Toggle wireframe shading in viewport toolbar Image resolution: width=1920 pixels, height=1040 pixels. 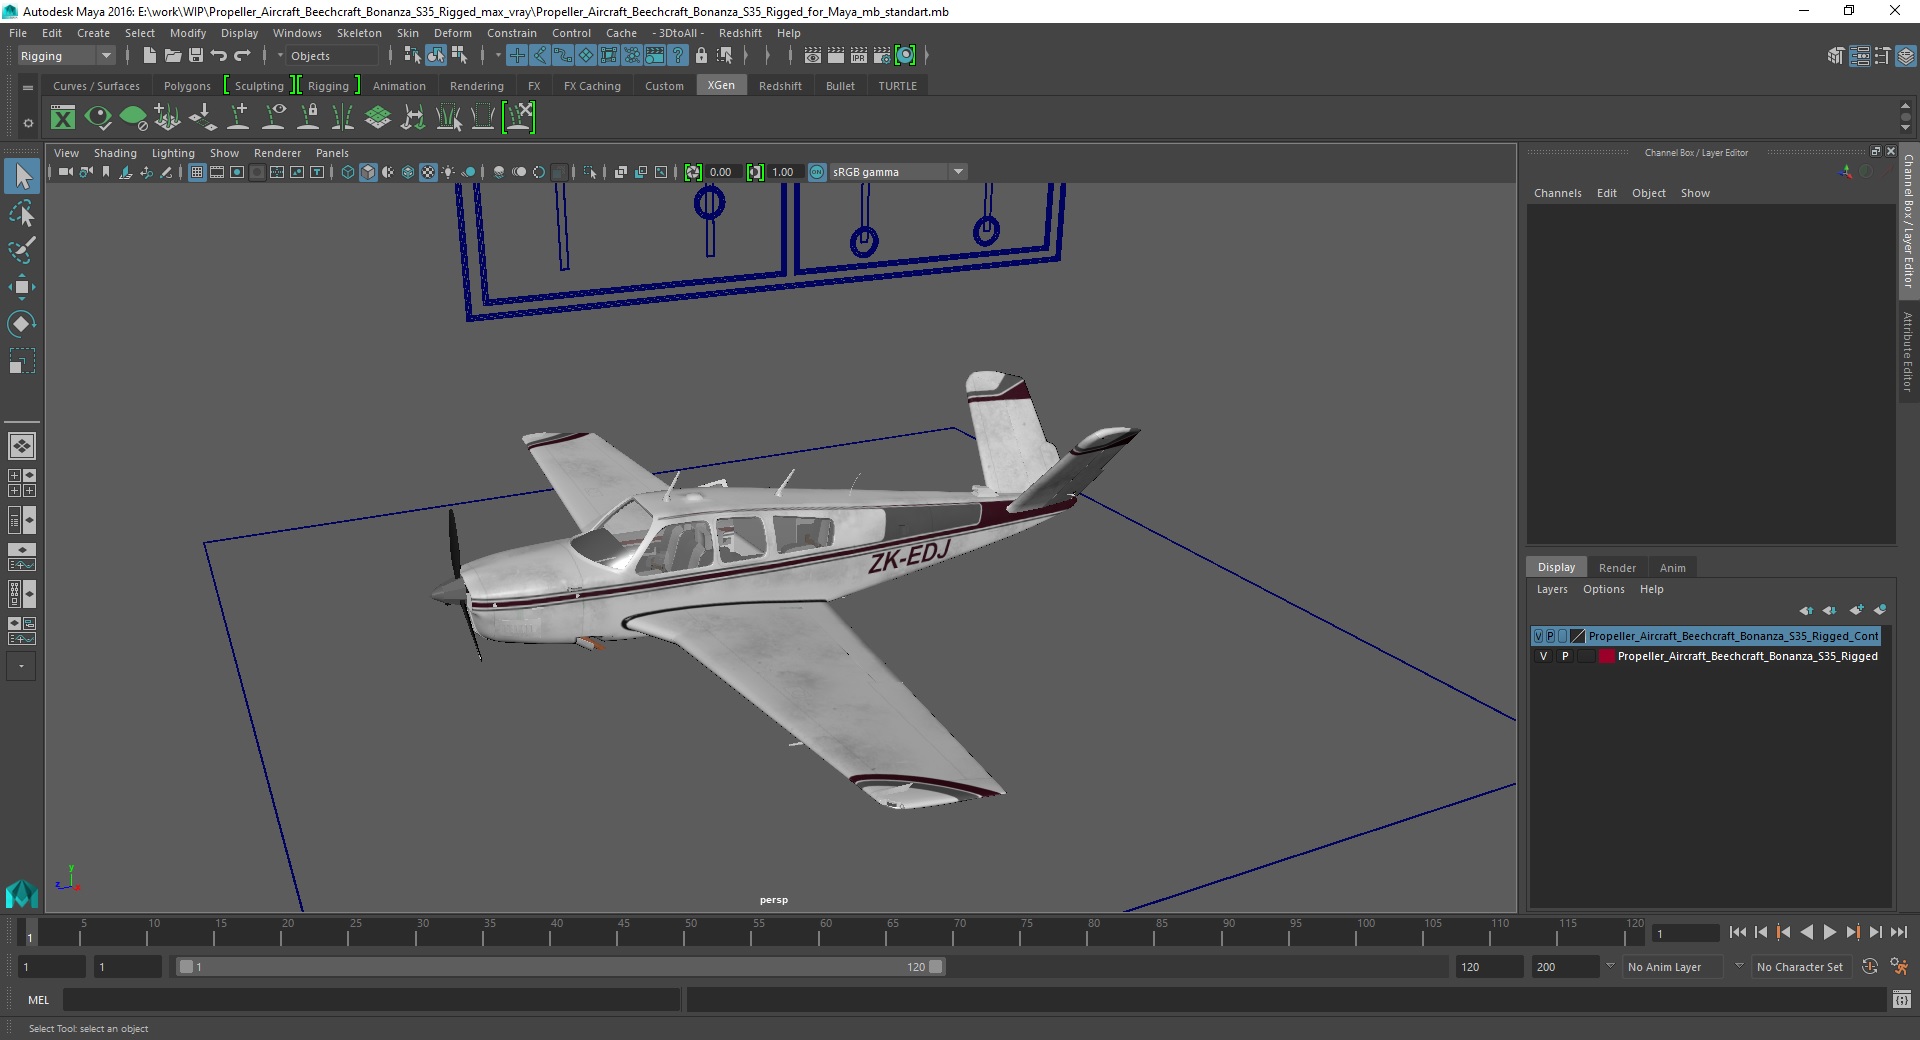pos(348,172)
